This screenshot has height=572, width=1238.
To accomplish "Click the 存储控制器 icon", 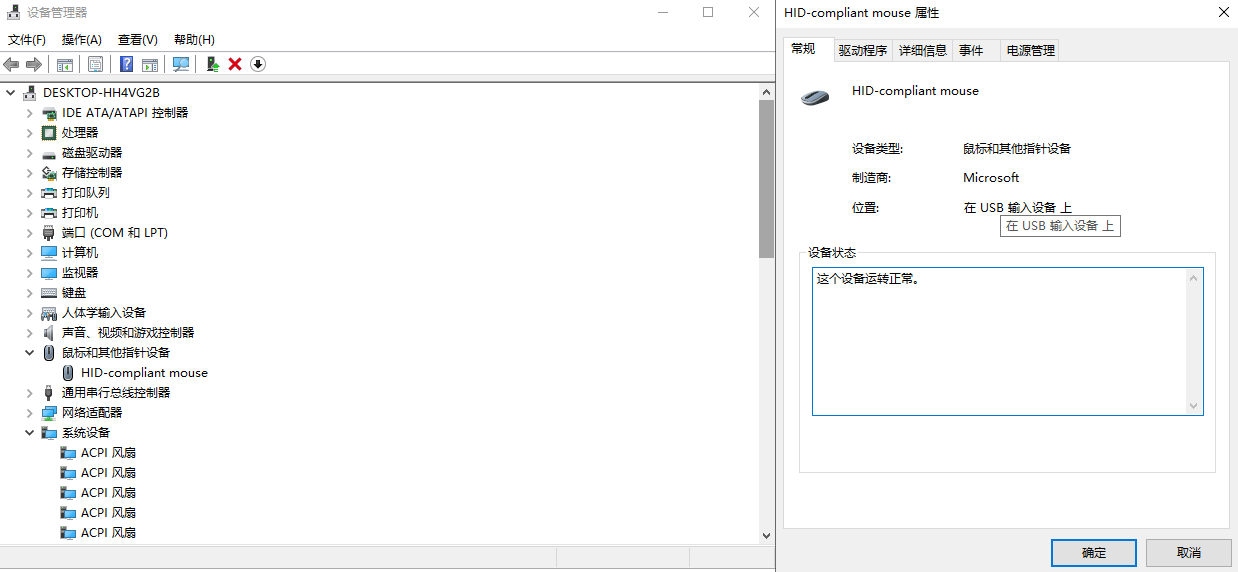I will pyautogui.click(x=49, y=173).
